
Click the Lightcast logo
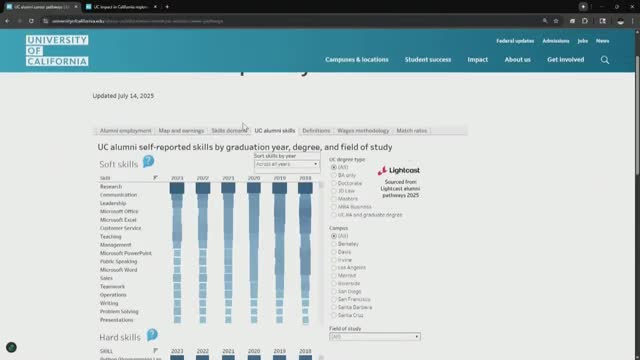point(399,170)
